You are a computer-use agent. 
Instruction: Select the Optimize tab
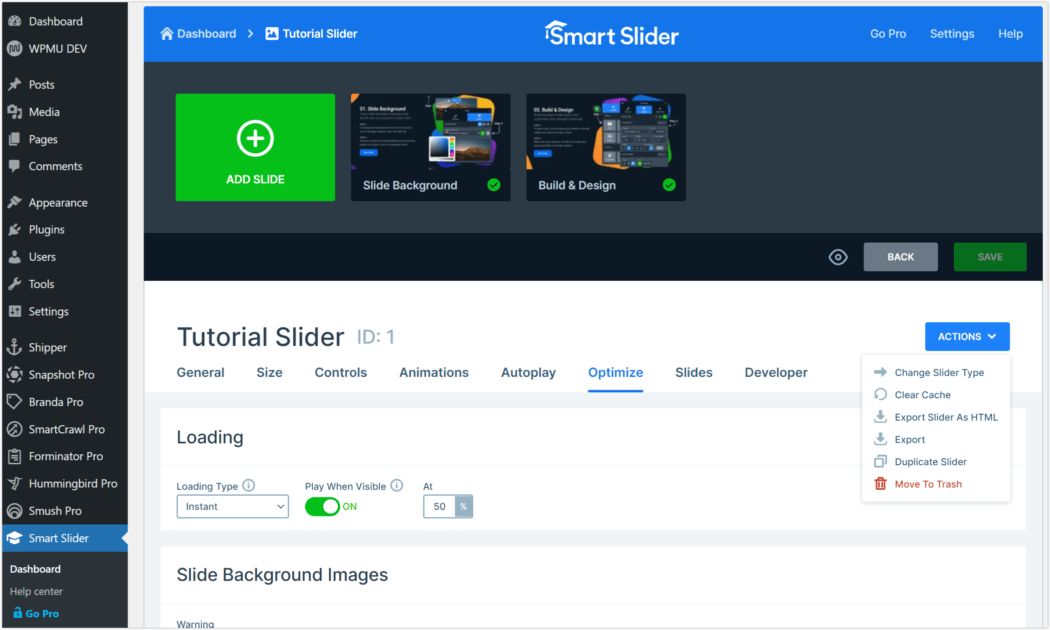[615, 373]
